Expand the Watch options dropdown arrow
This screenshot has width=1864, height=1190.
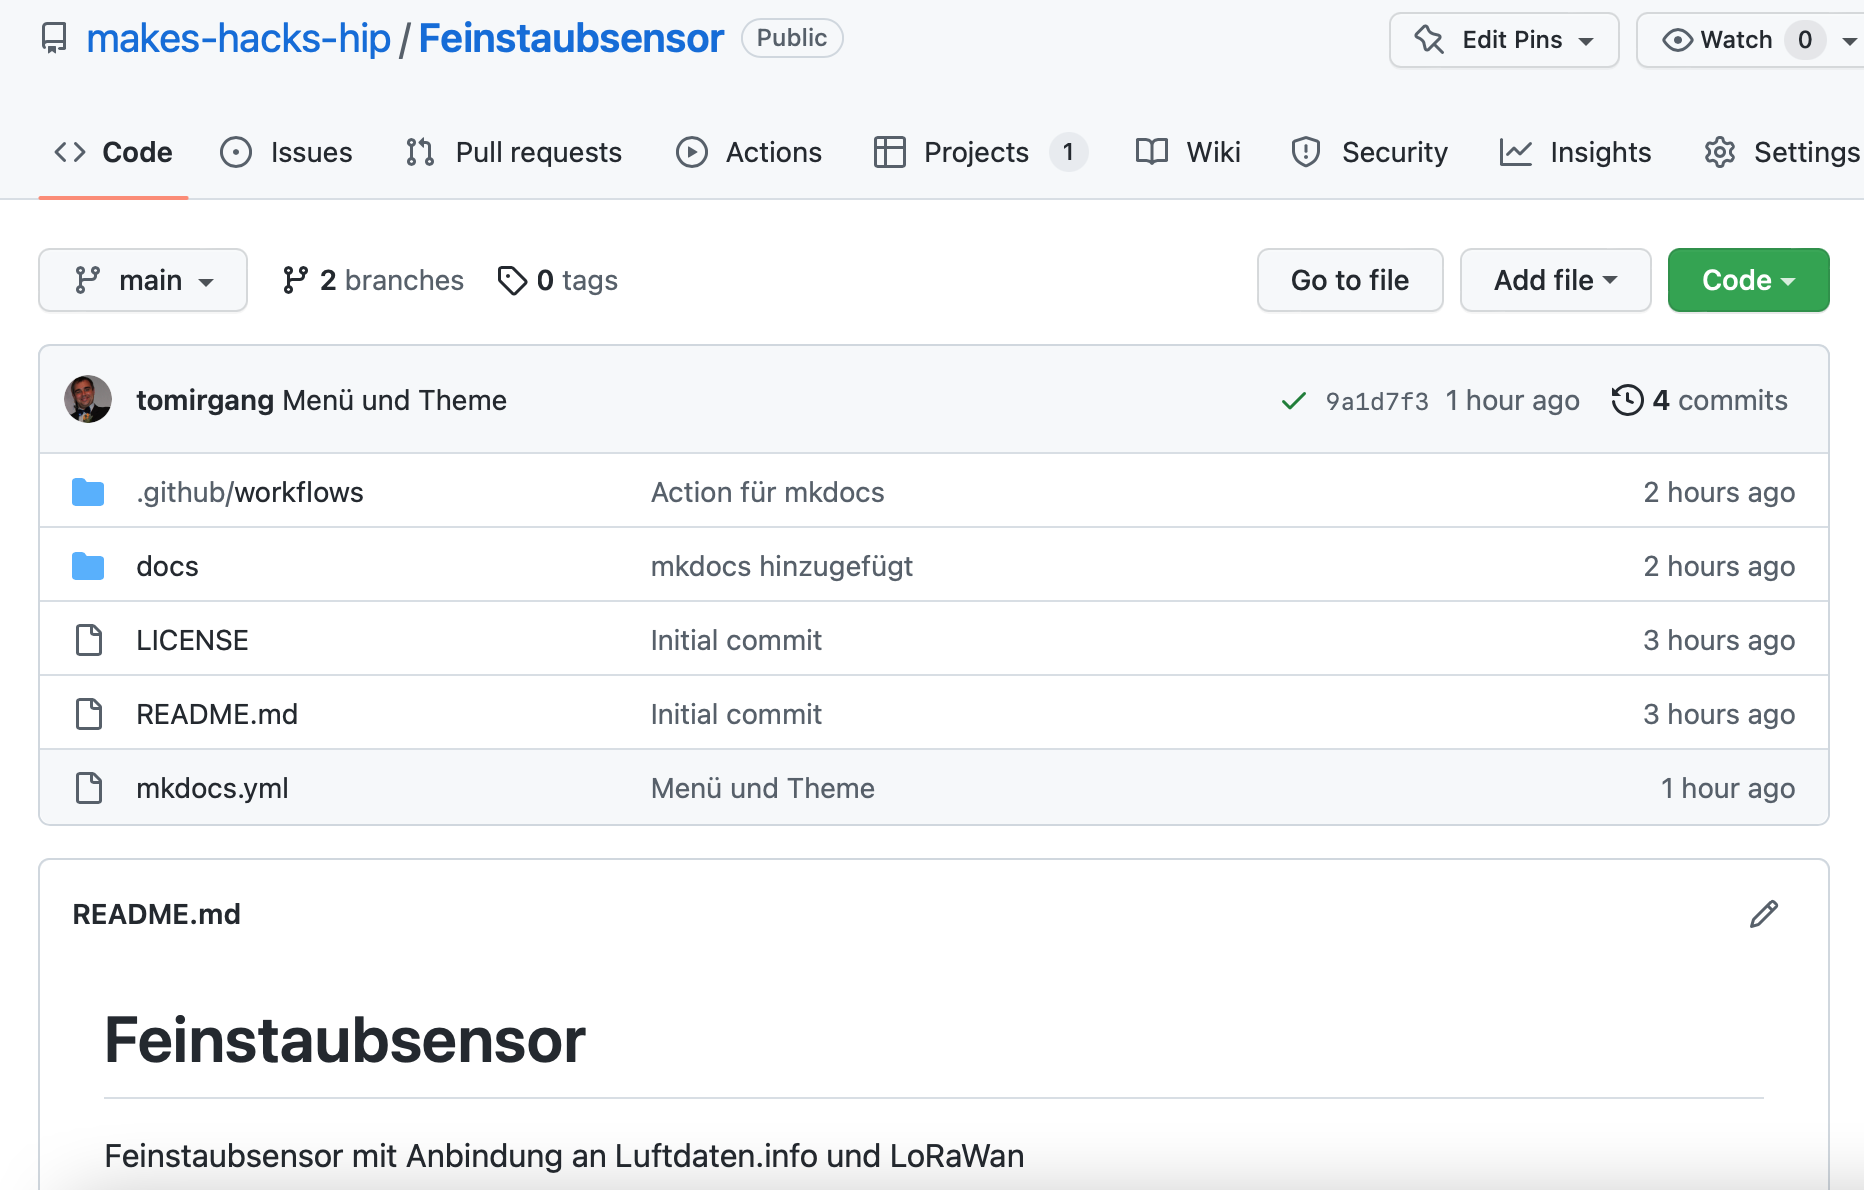[x=1850, y=41]
